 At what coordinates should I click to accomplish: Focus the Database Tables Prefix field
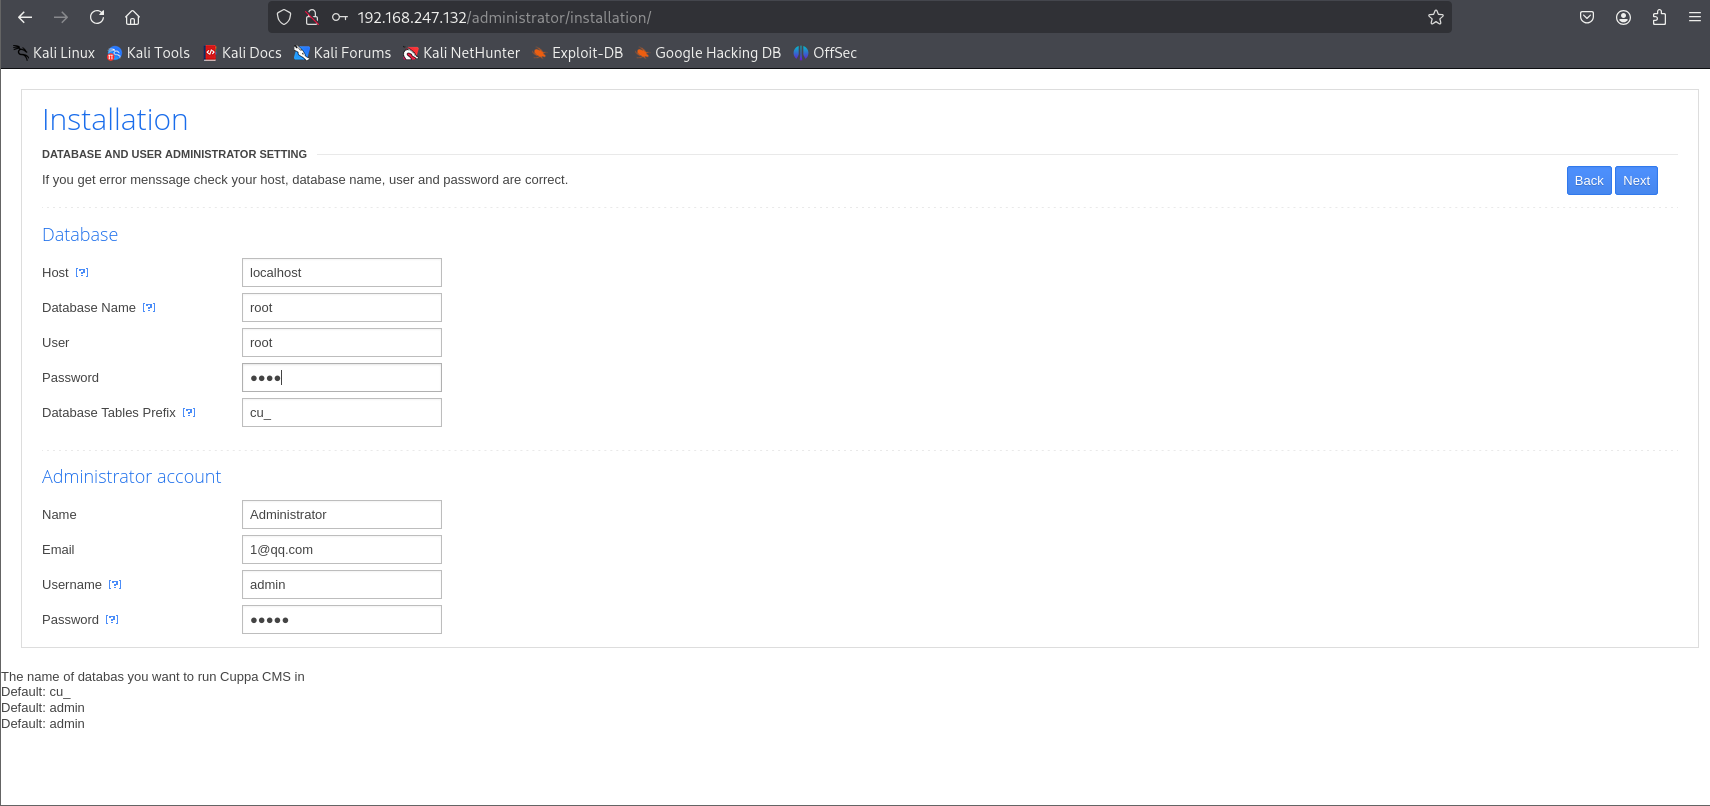coord(342,412)
